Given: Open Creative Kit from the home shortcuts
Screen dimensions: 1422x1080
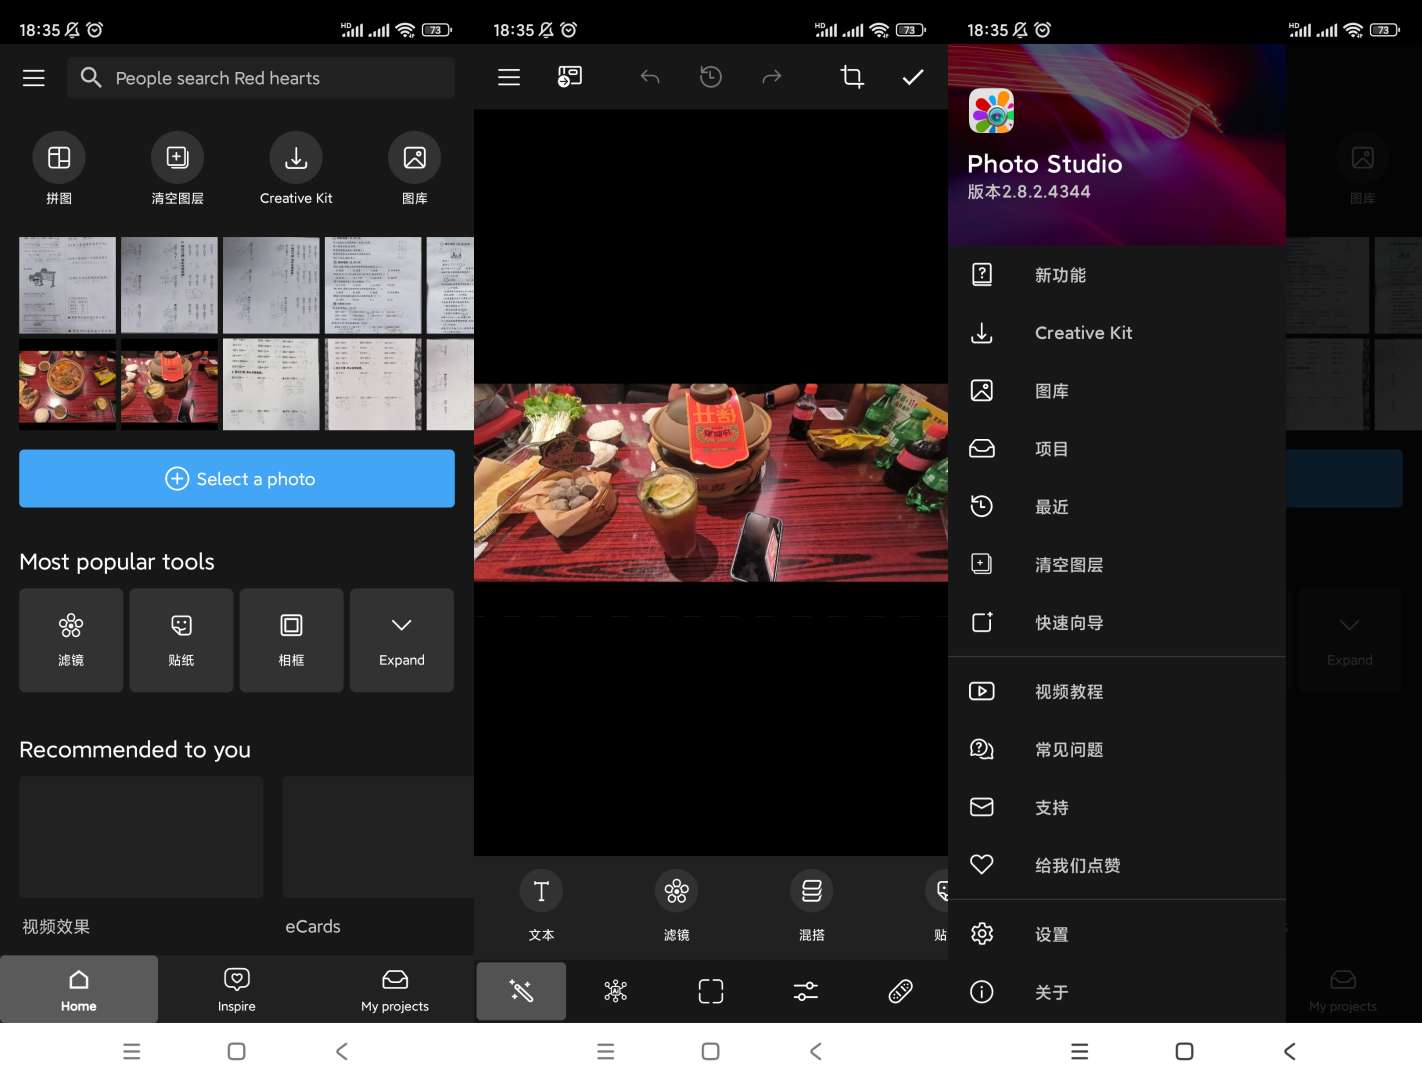Looking at the screenshot, I should [x=296, y=168].
